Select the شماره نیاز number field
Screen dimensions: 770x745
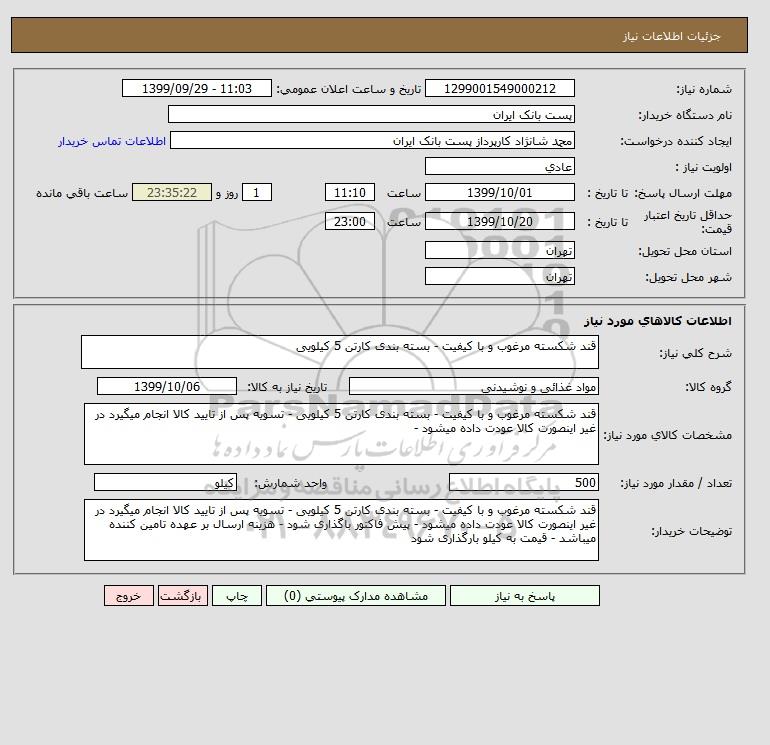pos(499,88)
